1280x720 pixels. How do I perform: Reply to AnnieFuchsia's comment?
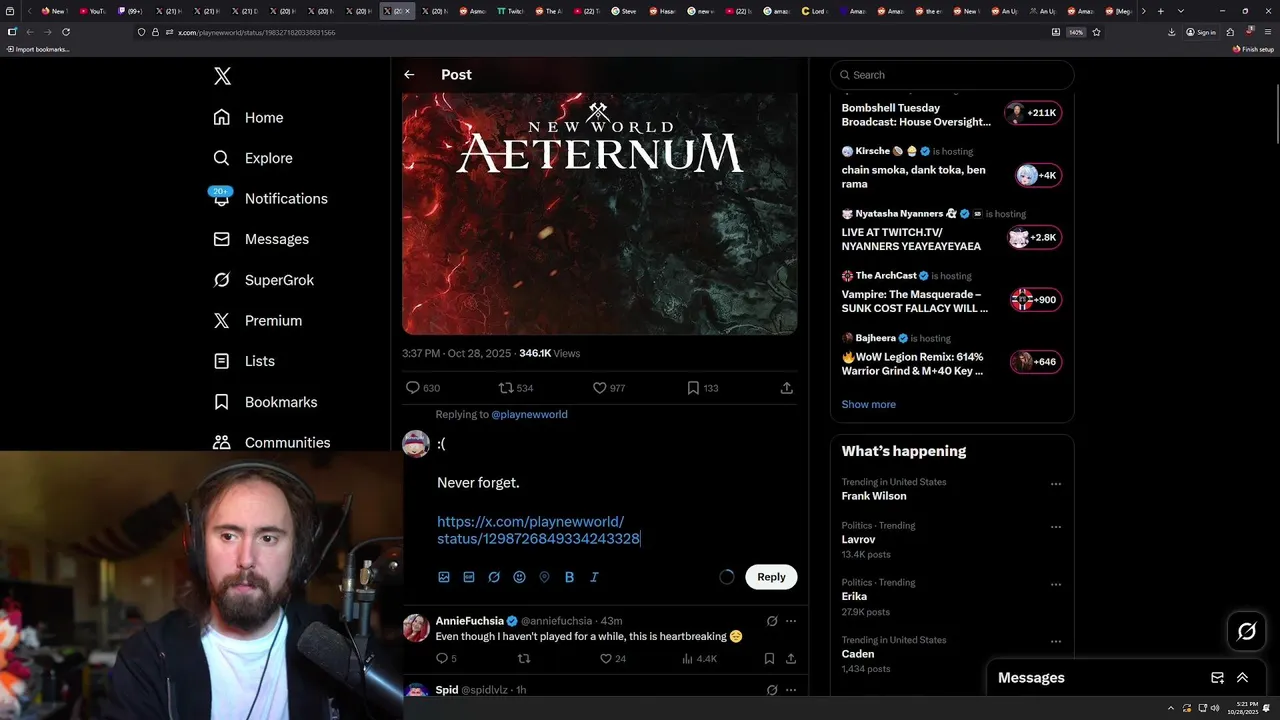point(442,659)
